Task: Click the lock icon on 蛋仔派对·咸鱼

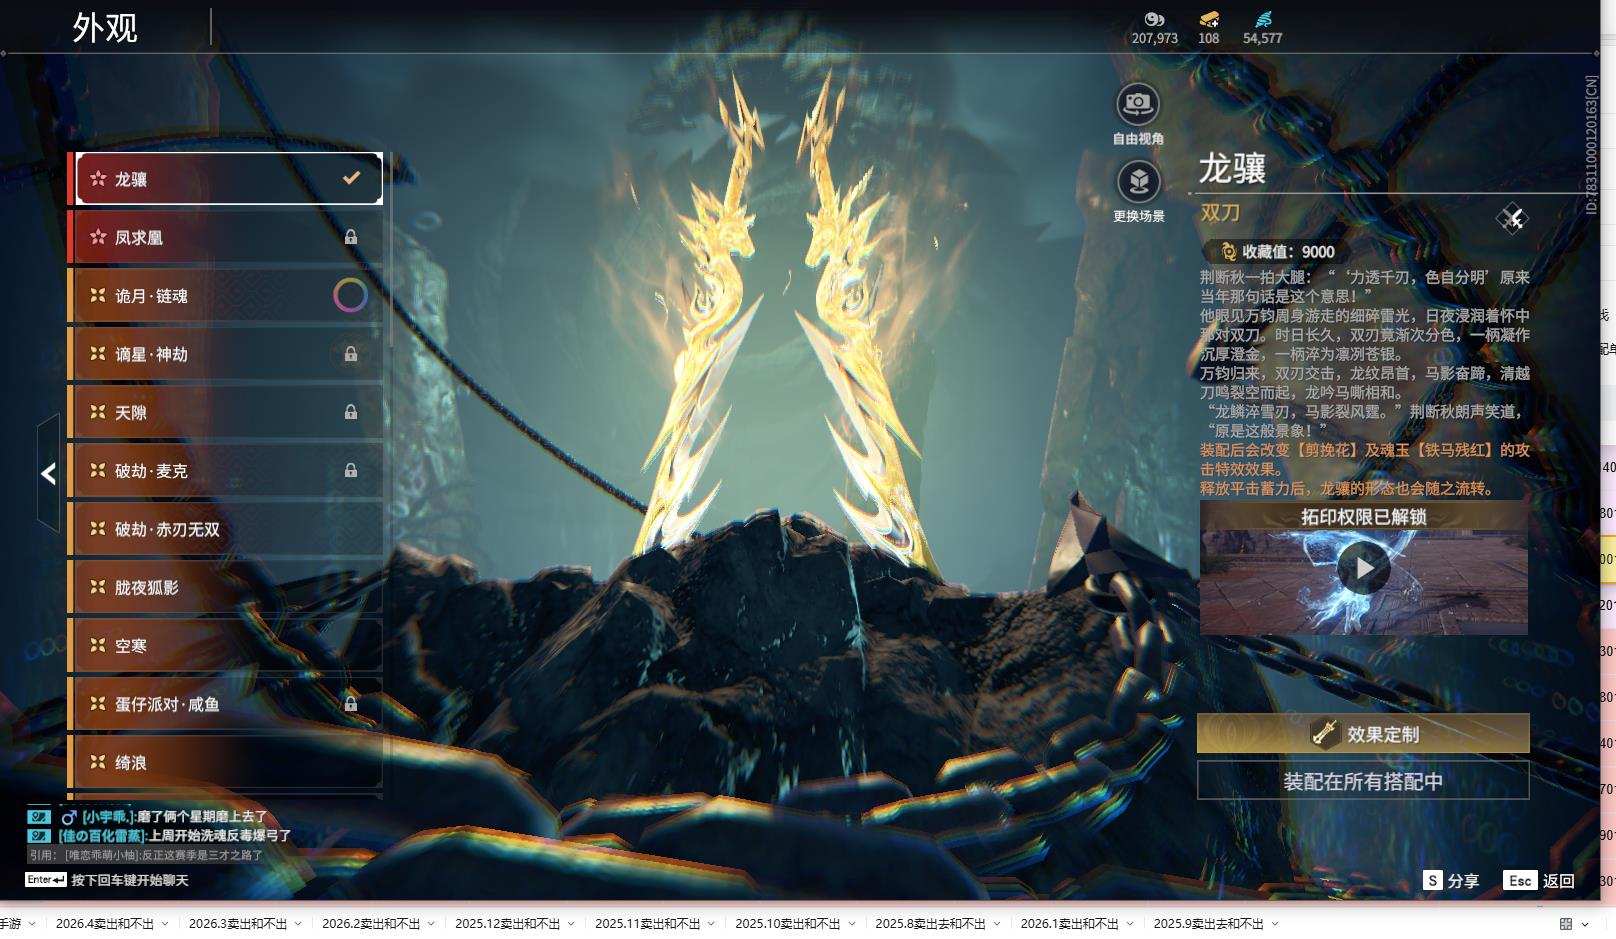Action: tap(351, 704)
